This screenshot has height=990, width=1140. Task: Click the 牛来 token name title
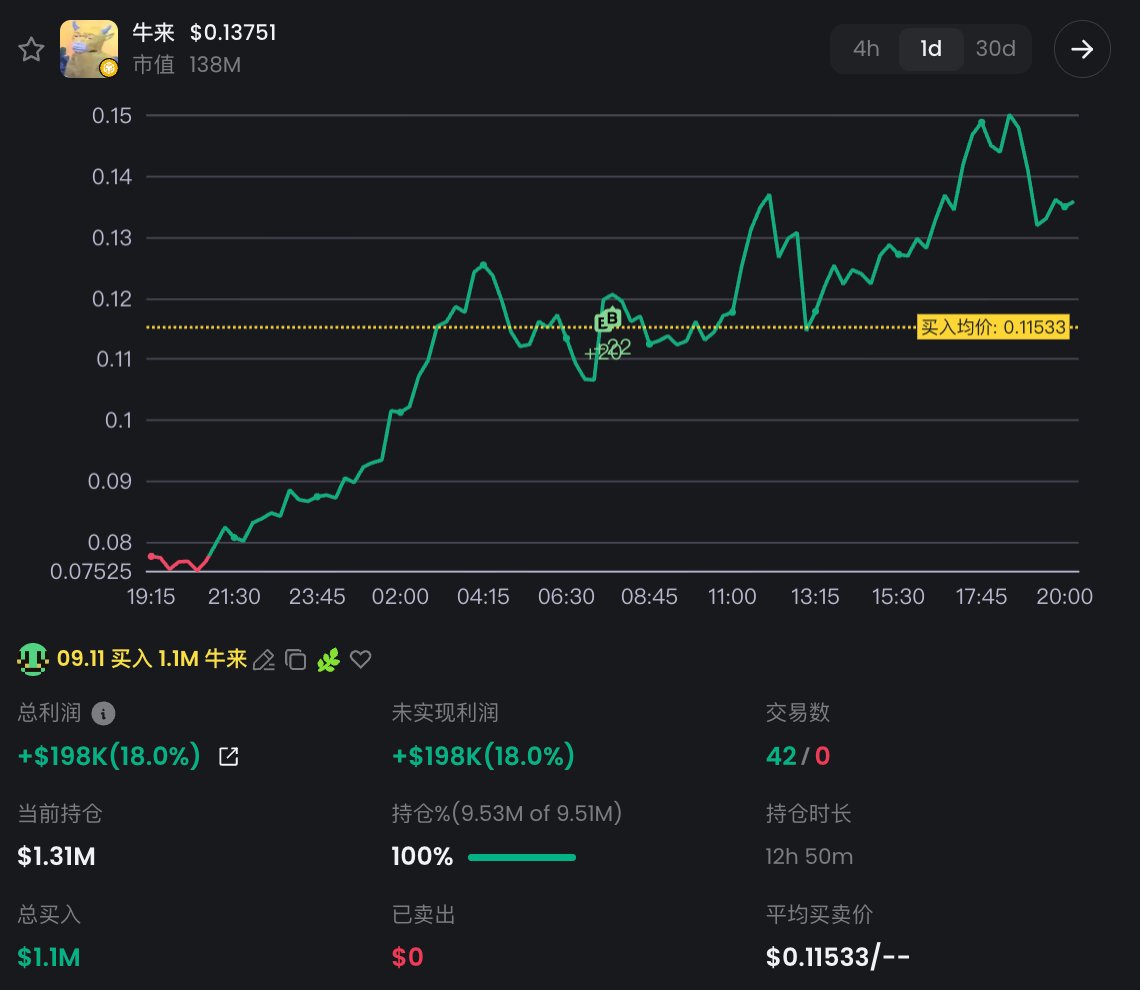pos(153,33)
